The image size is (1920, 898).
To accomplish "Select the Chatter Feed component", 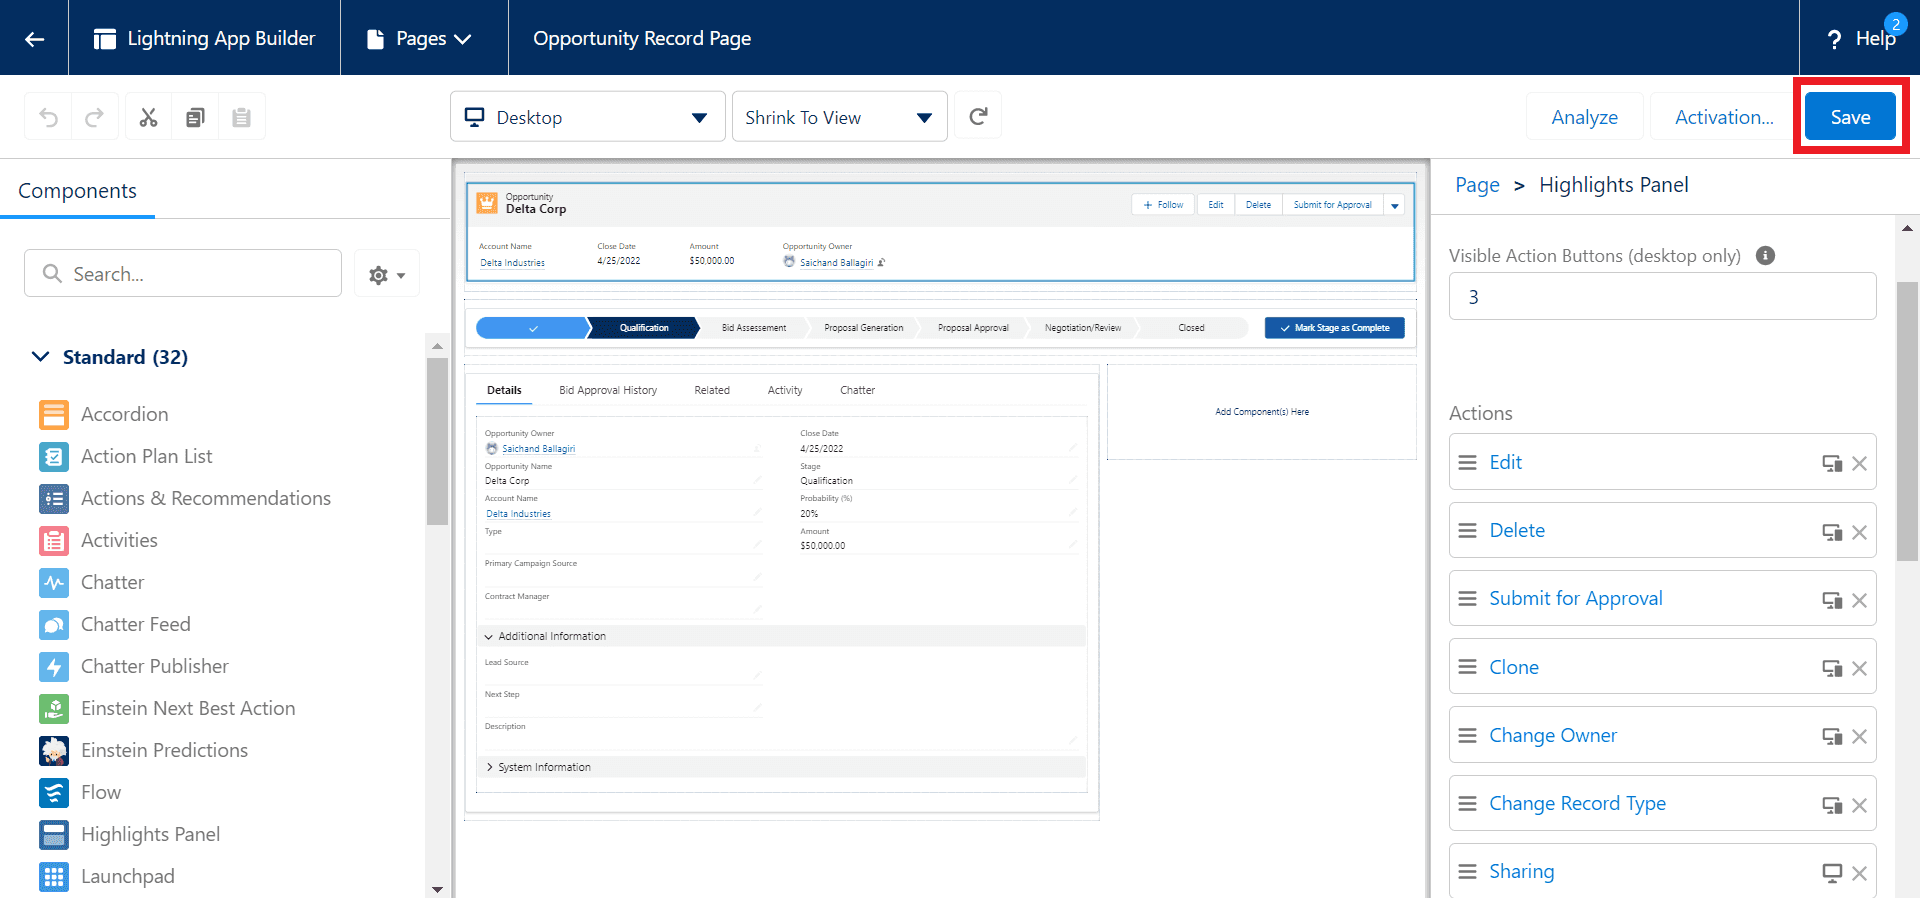I will [x=115, y=624].
